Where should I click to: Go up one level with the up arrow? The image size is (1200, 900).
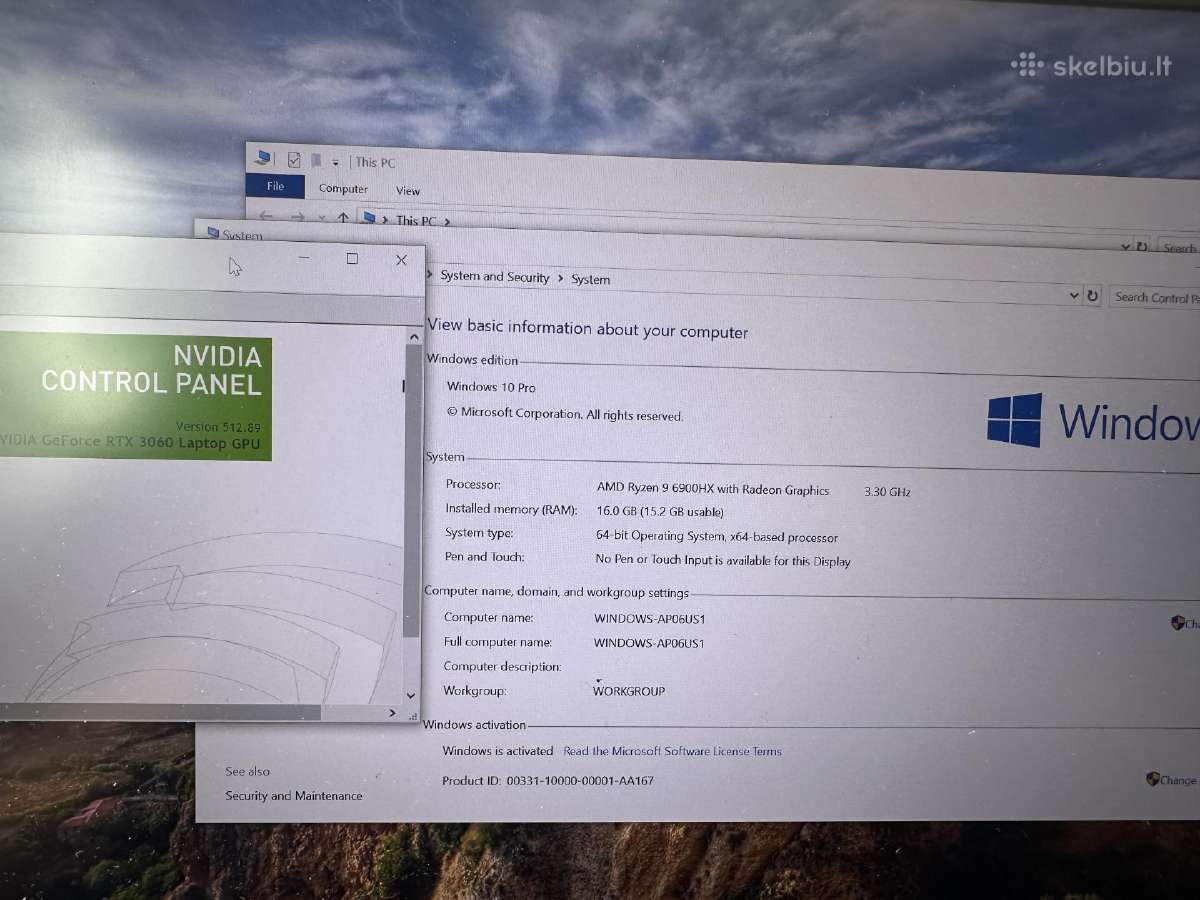coord(343,217)
